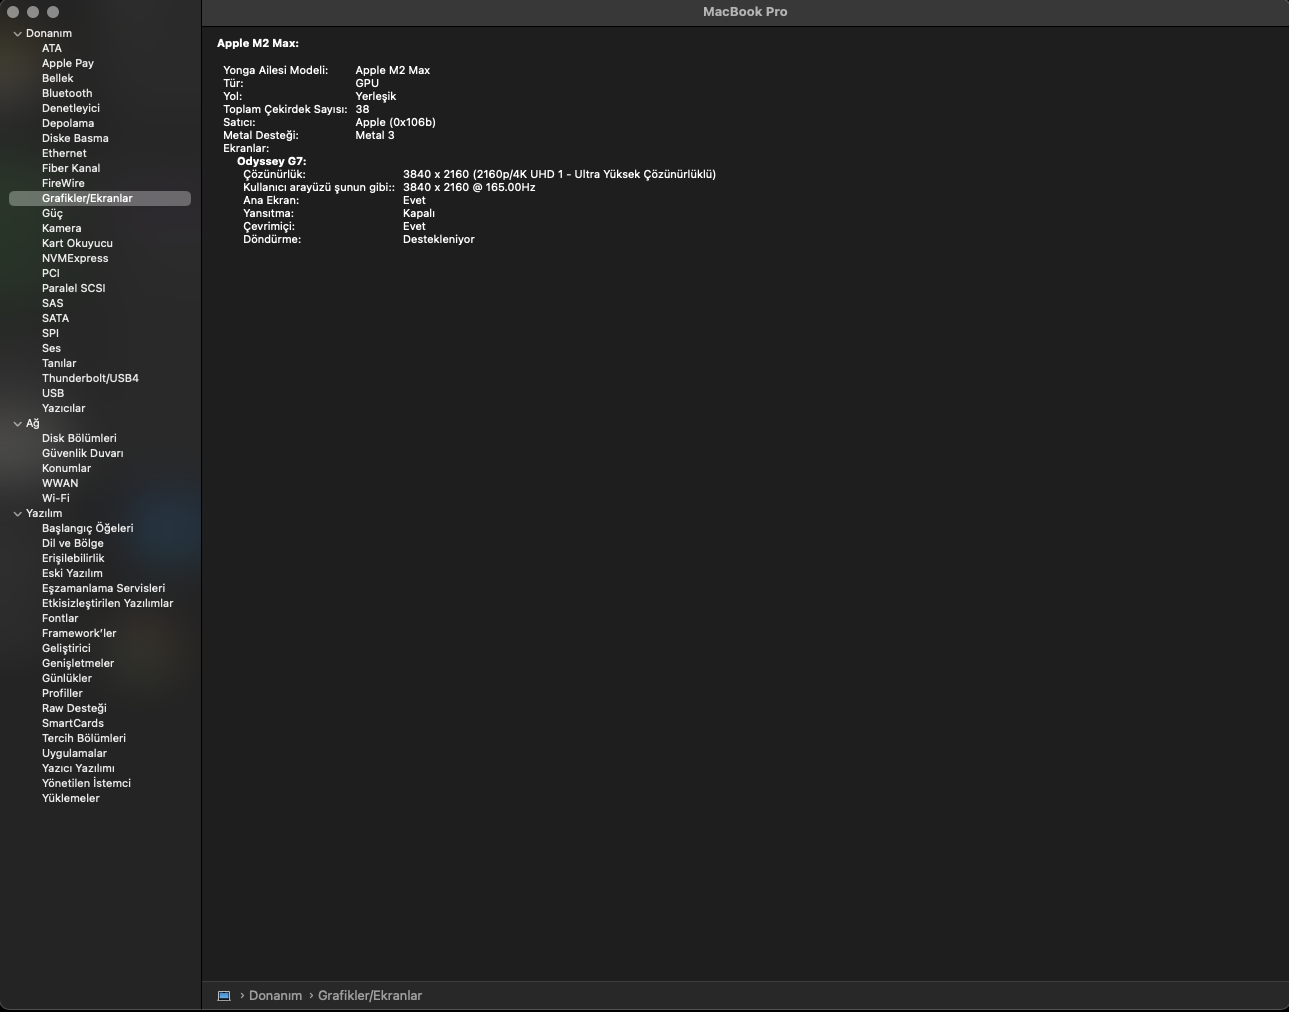Open Ses audio information
Image resolution: width=1289 pixels, height=1012 pixels.
(x=51, y=348)
